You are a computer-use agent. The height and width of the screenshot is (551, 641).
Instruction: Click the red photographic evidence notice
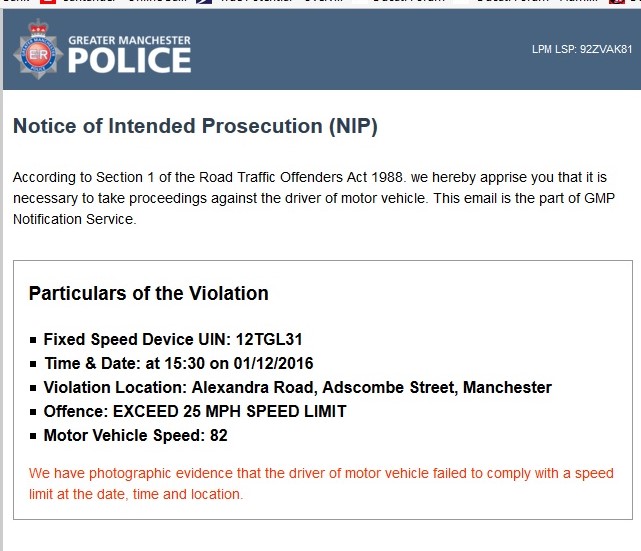[320, 484]
